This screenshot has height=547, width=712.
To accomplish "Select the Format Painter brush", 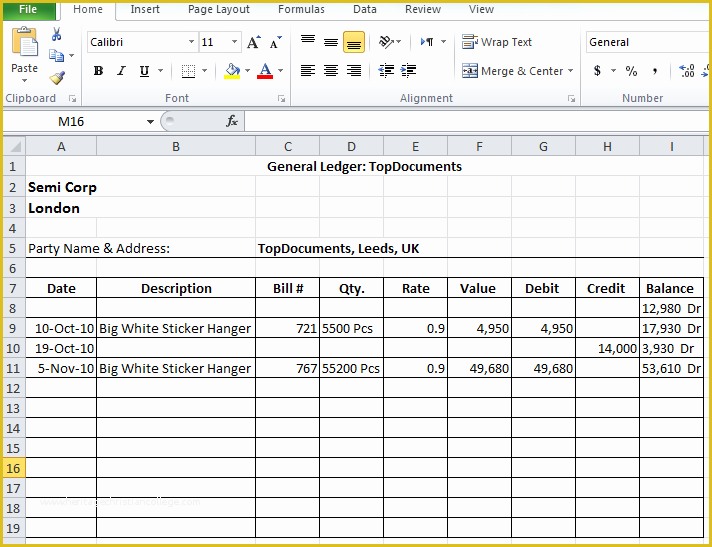I will (x=57, y=78).
